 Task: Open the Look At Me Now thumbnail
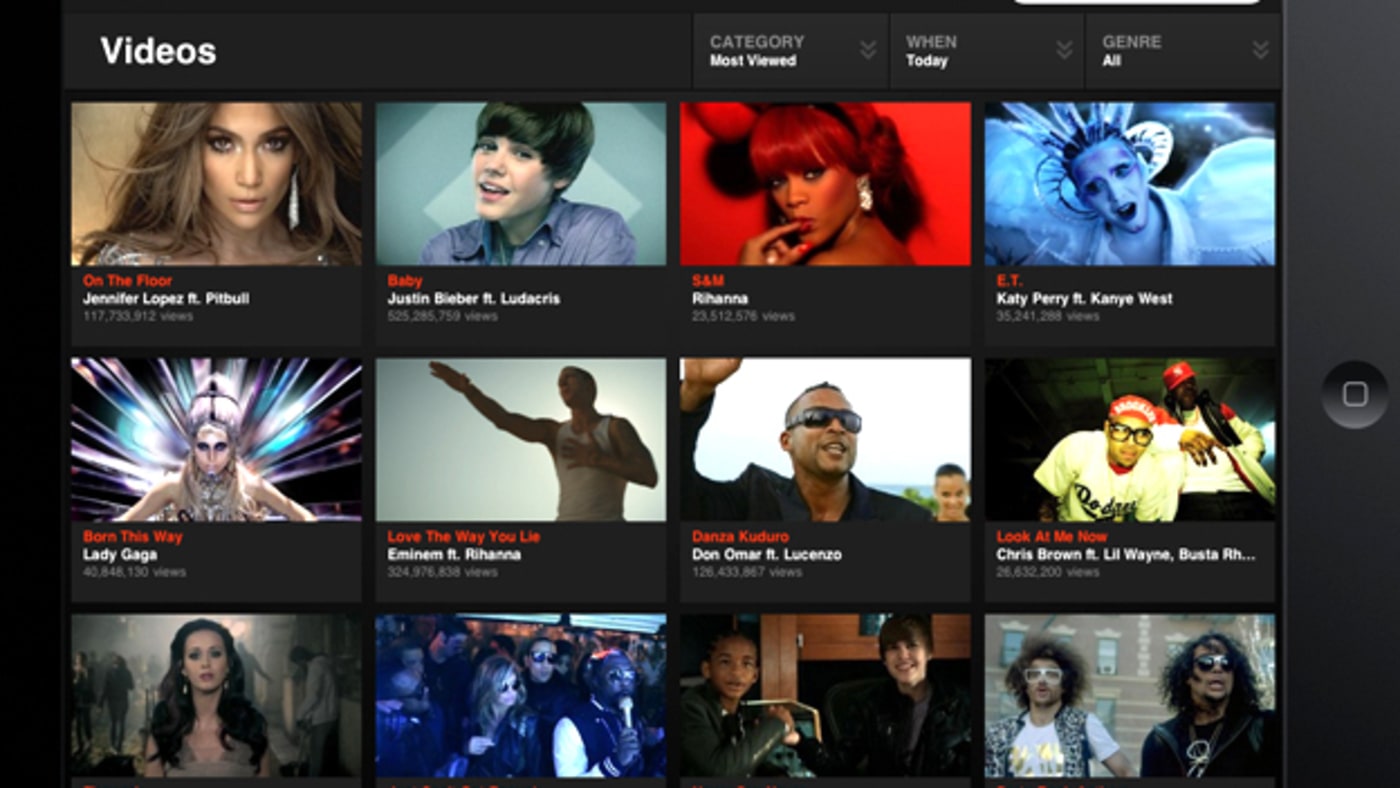(1130, 440)
